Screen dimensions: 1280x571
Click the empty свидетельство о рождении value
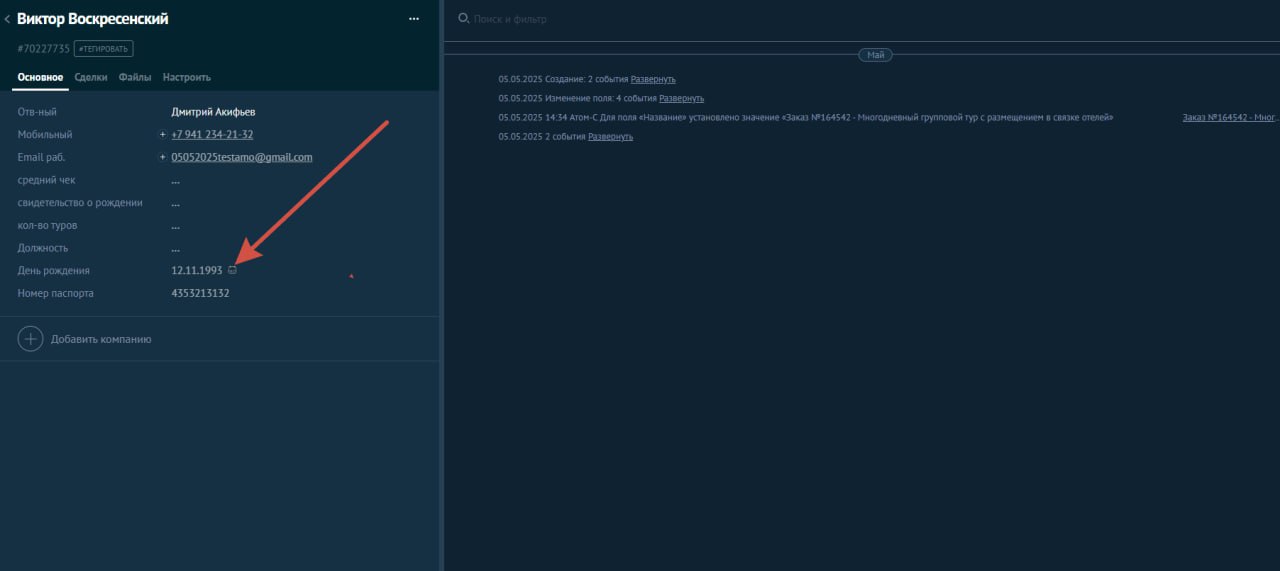tap(176, 203)
